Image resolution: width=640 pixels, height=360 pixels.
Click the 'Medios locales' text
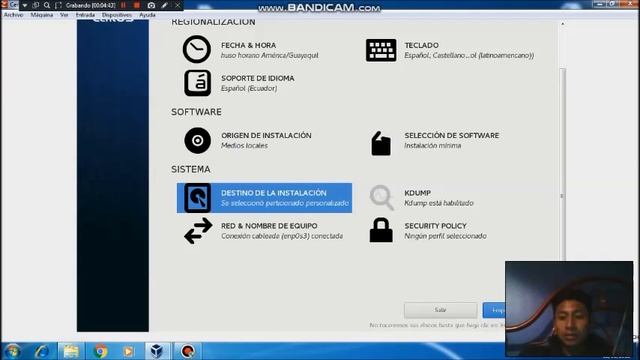244,146
